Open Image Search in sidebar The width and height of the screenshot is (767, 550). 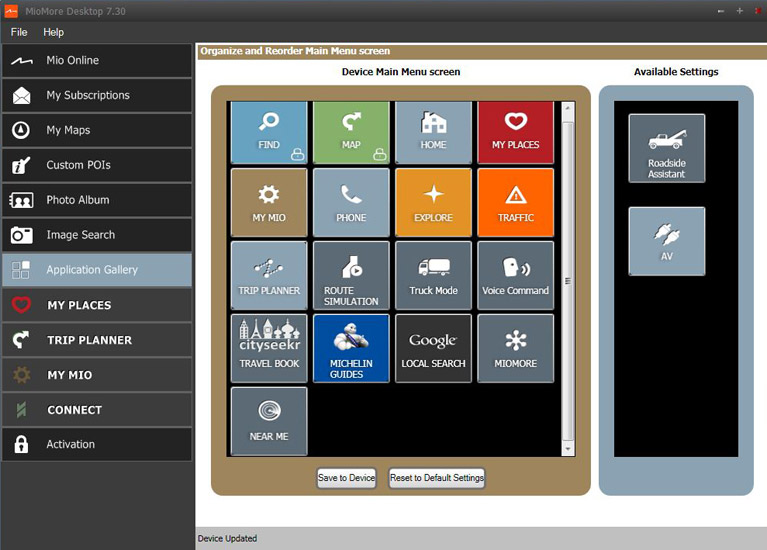pos(97,235)
